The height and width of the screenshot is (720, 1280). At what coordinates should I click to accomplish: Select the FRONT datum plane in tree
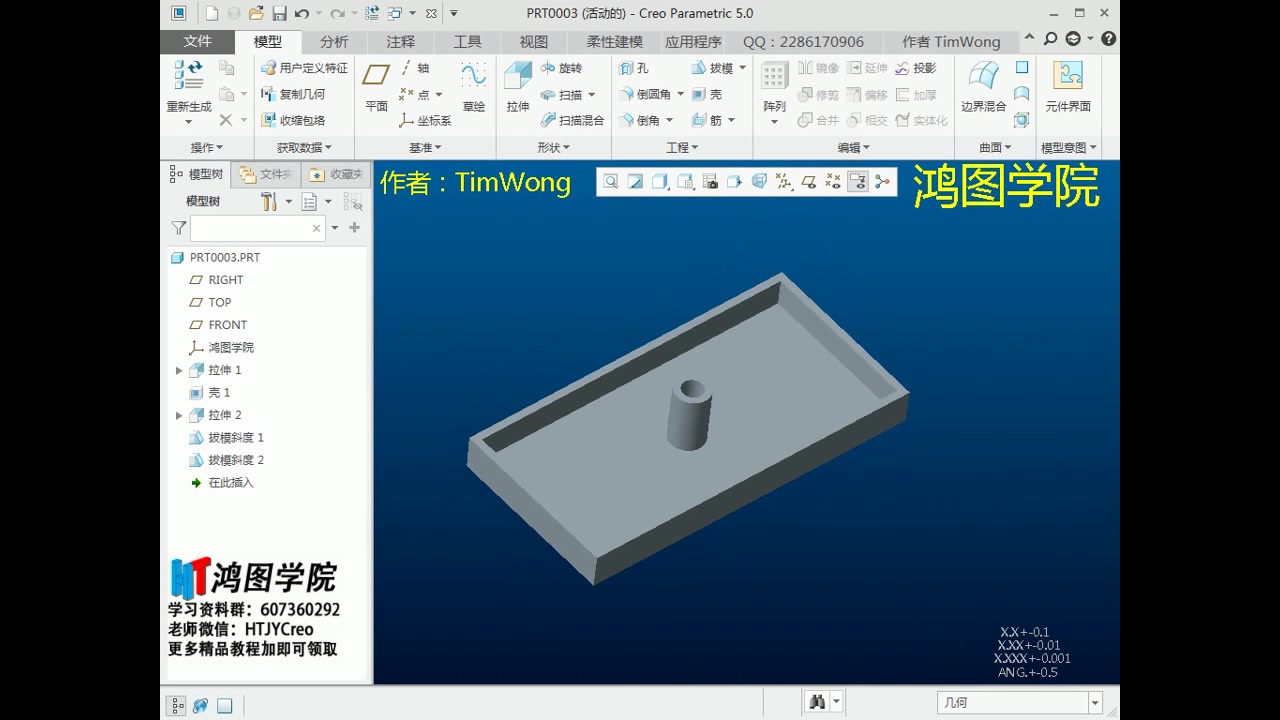[227, 325]
